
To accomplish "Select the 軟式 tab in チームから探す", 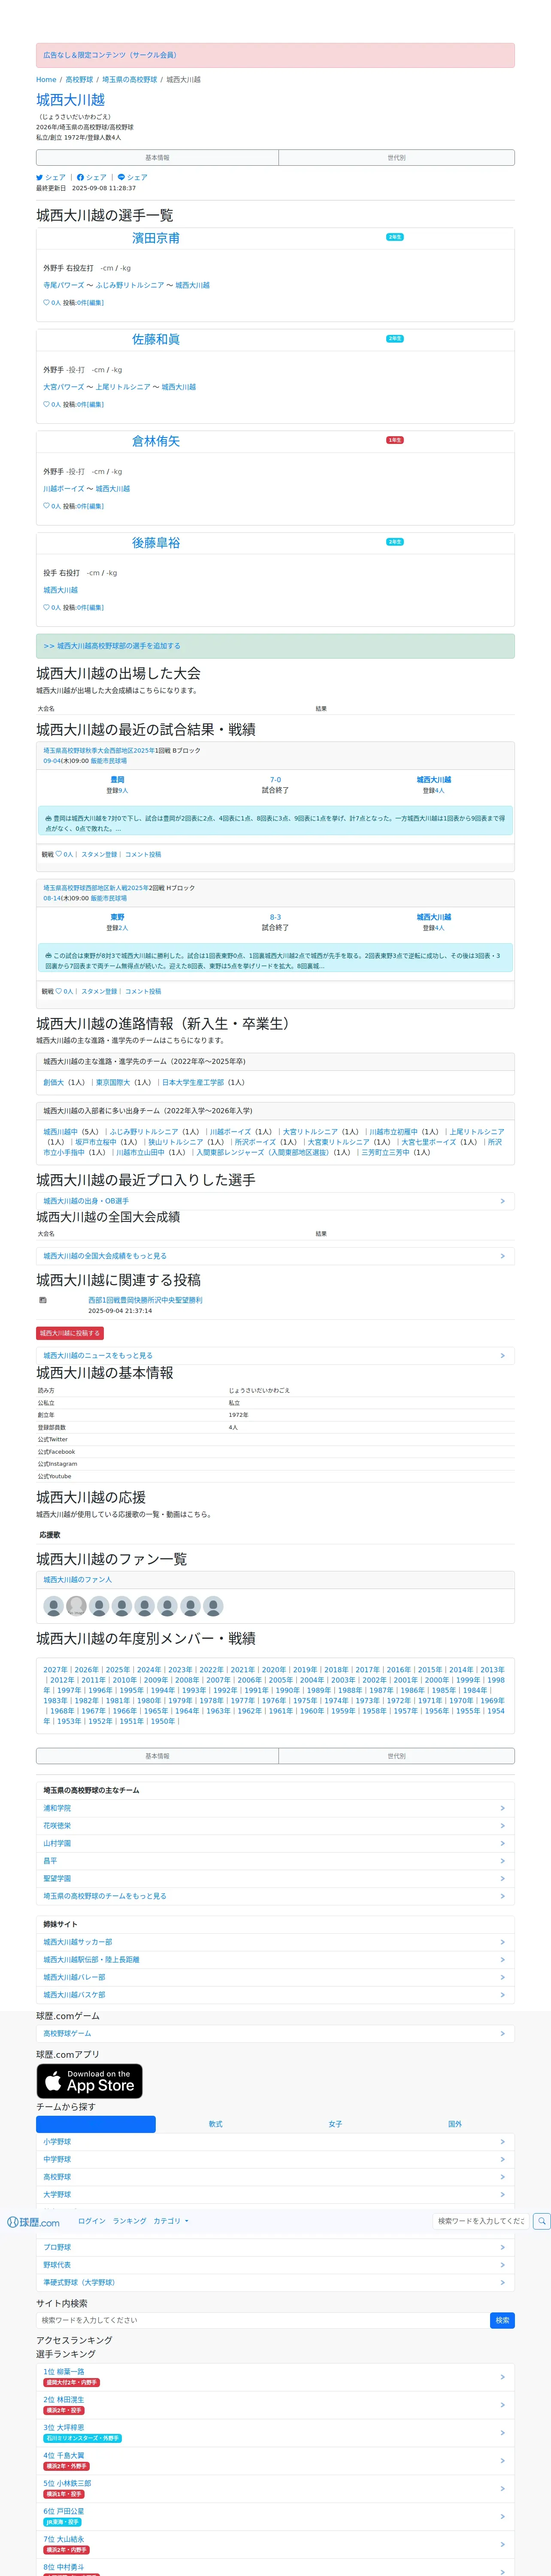I will pyautogui.click(x=215, y=2124).
